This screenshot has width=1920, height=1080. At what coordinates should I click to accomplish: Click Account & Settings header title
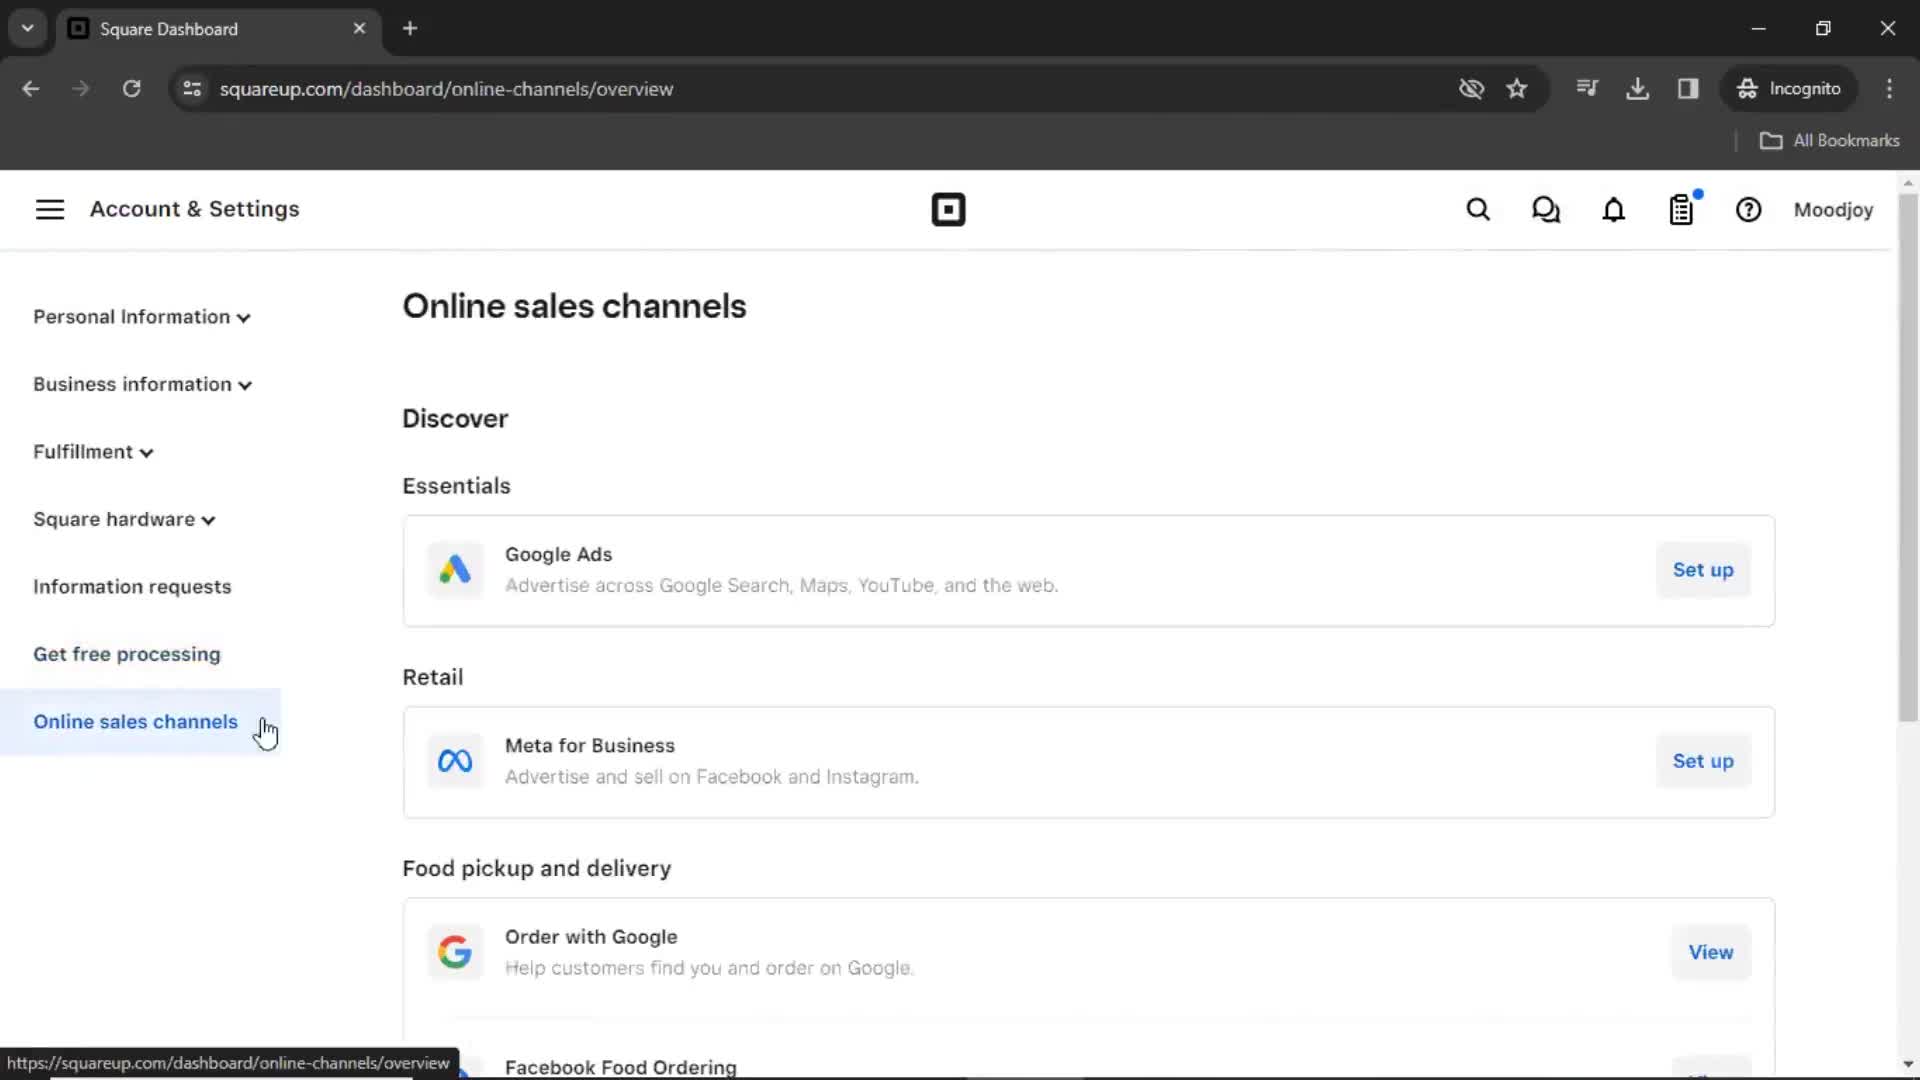(195, 209)
